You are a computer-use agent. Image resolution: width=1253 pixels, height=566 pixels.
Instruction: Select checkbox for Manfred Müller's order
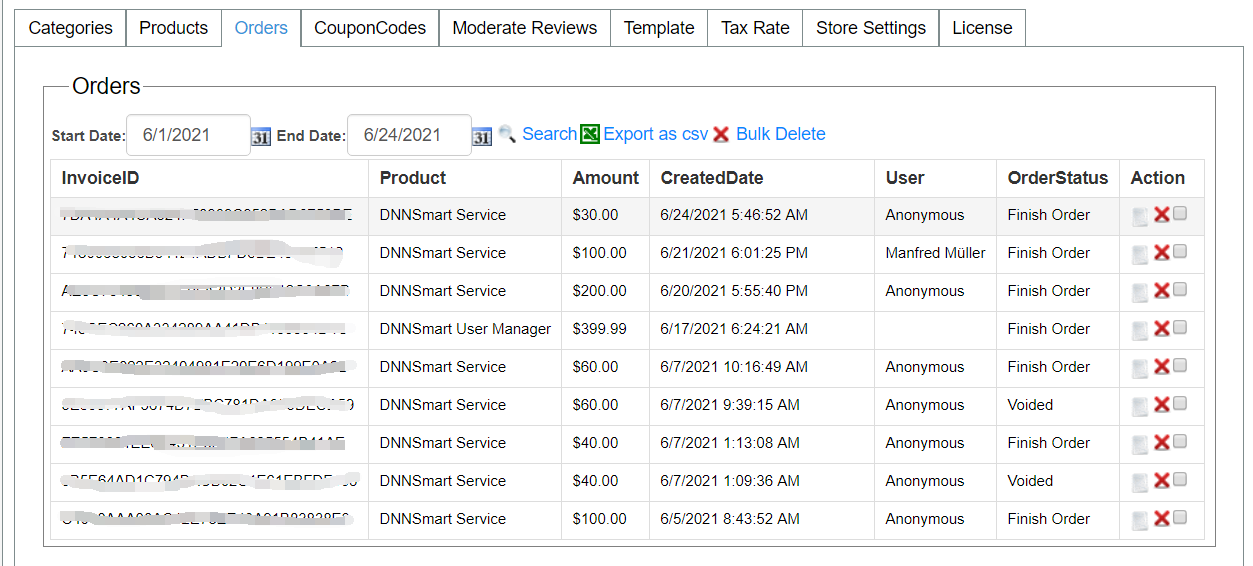click(1180, 251)
